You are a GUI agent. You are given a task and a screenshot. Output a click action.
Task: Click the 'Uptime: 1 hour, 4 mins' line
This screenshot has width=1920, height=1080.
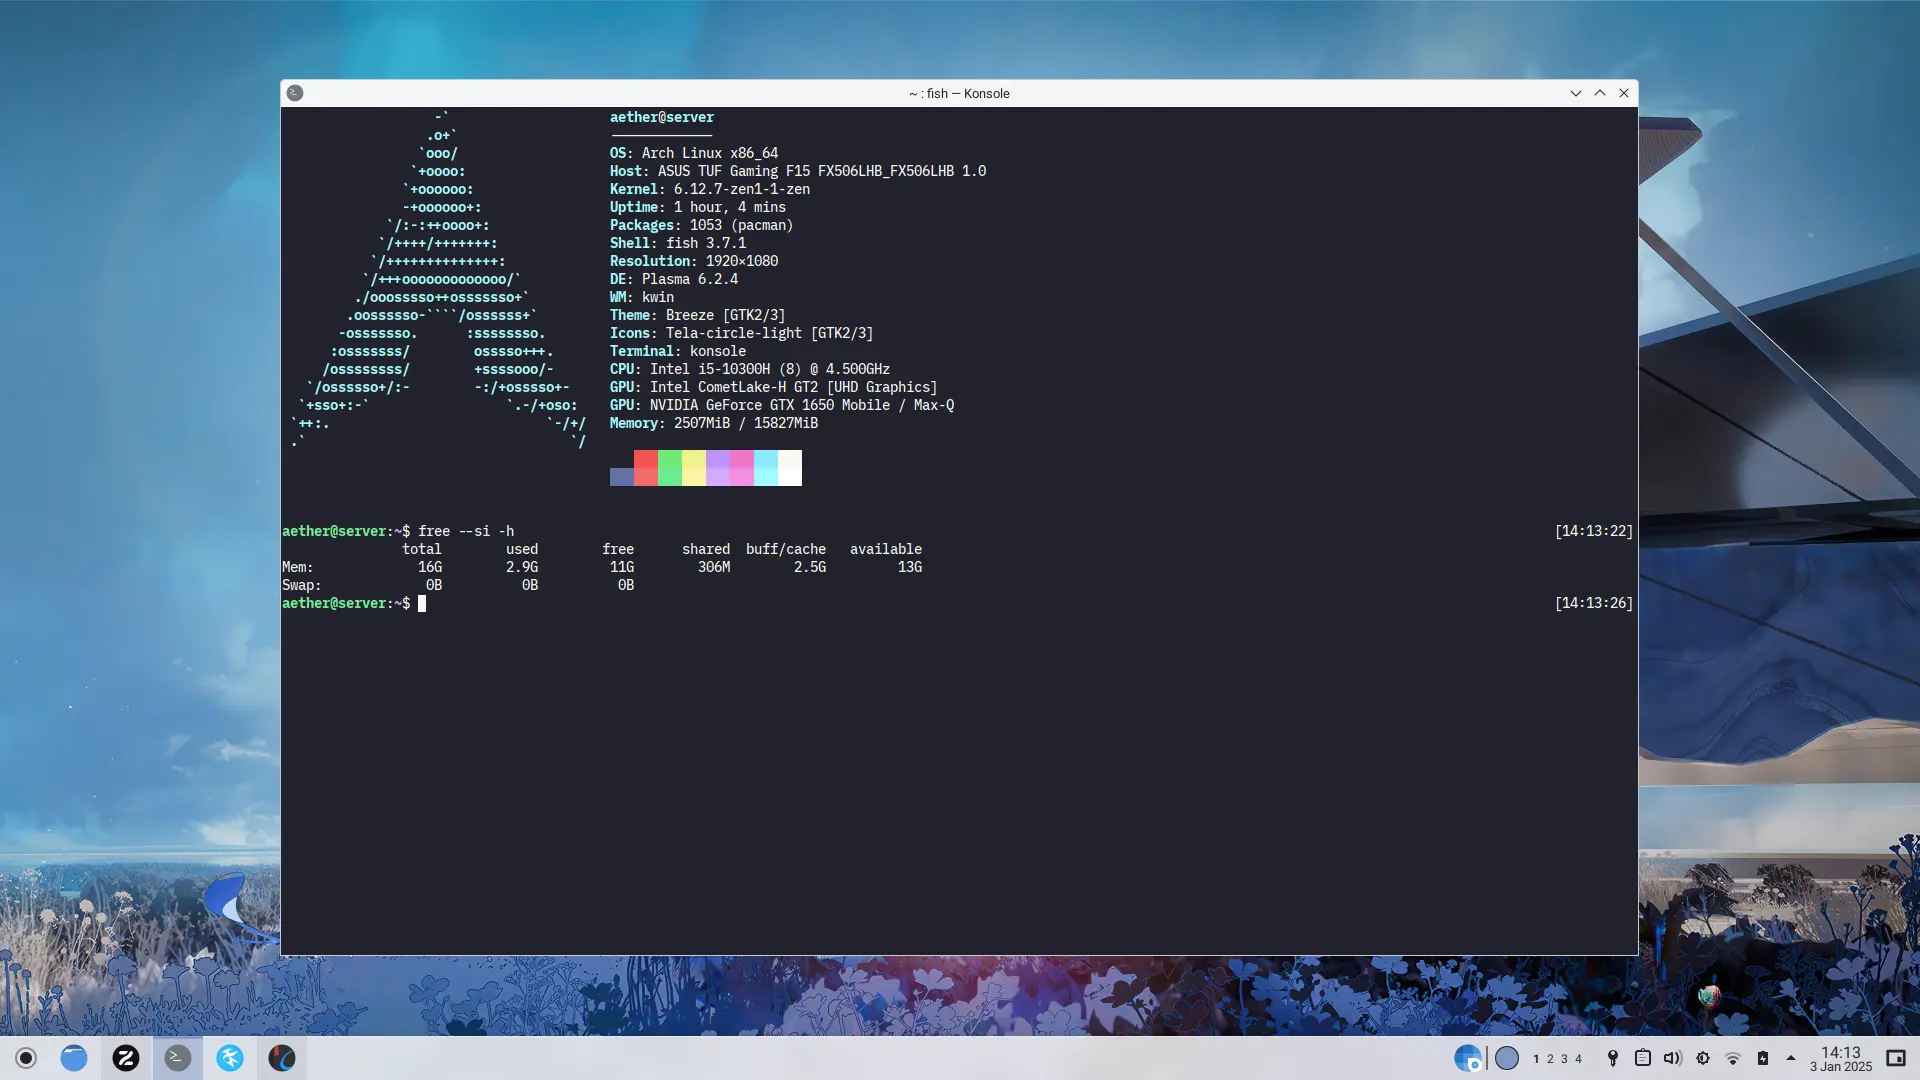[x=698, y=207]
